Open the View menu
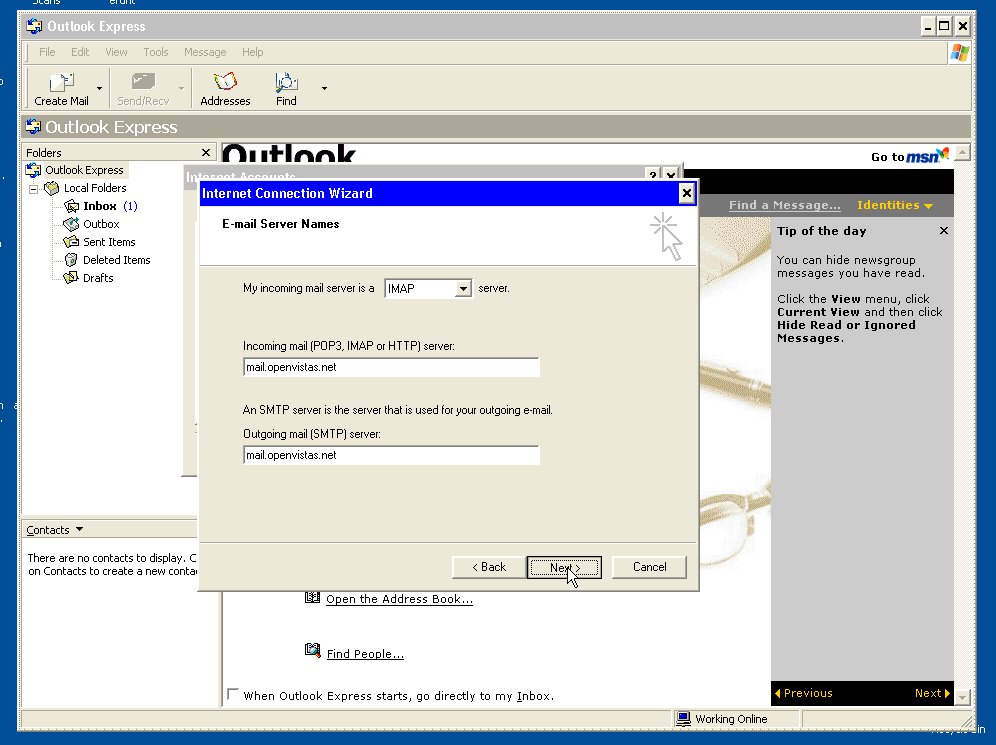This screenshot has height=745, width=996. 116,52
